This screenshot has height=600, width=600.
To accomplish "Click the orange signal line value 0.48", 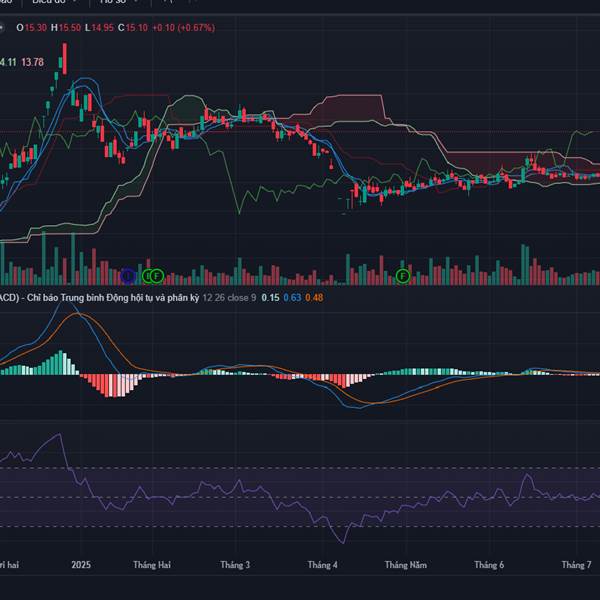I will point(314,298).
